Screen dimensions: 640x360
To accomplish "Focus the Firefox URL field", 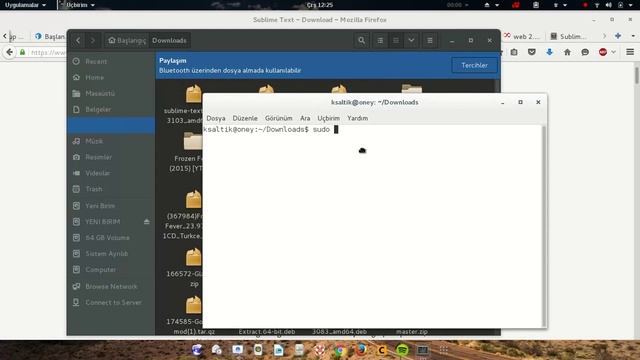I will [x=48, y=52].
